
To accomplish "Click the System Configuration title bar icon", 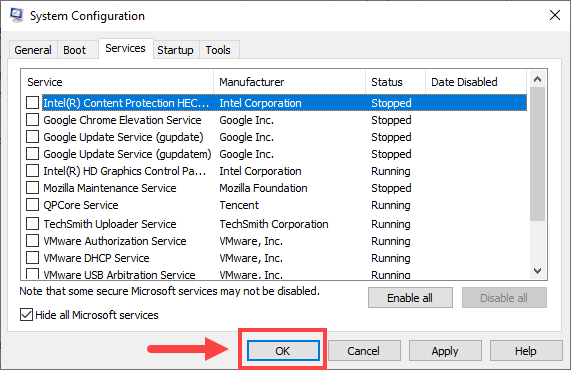I will pos(16,15).
